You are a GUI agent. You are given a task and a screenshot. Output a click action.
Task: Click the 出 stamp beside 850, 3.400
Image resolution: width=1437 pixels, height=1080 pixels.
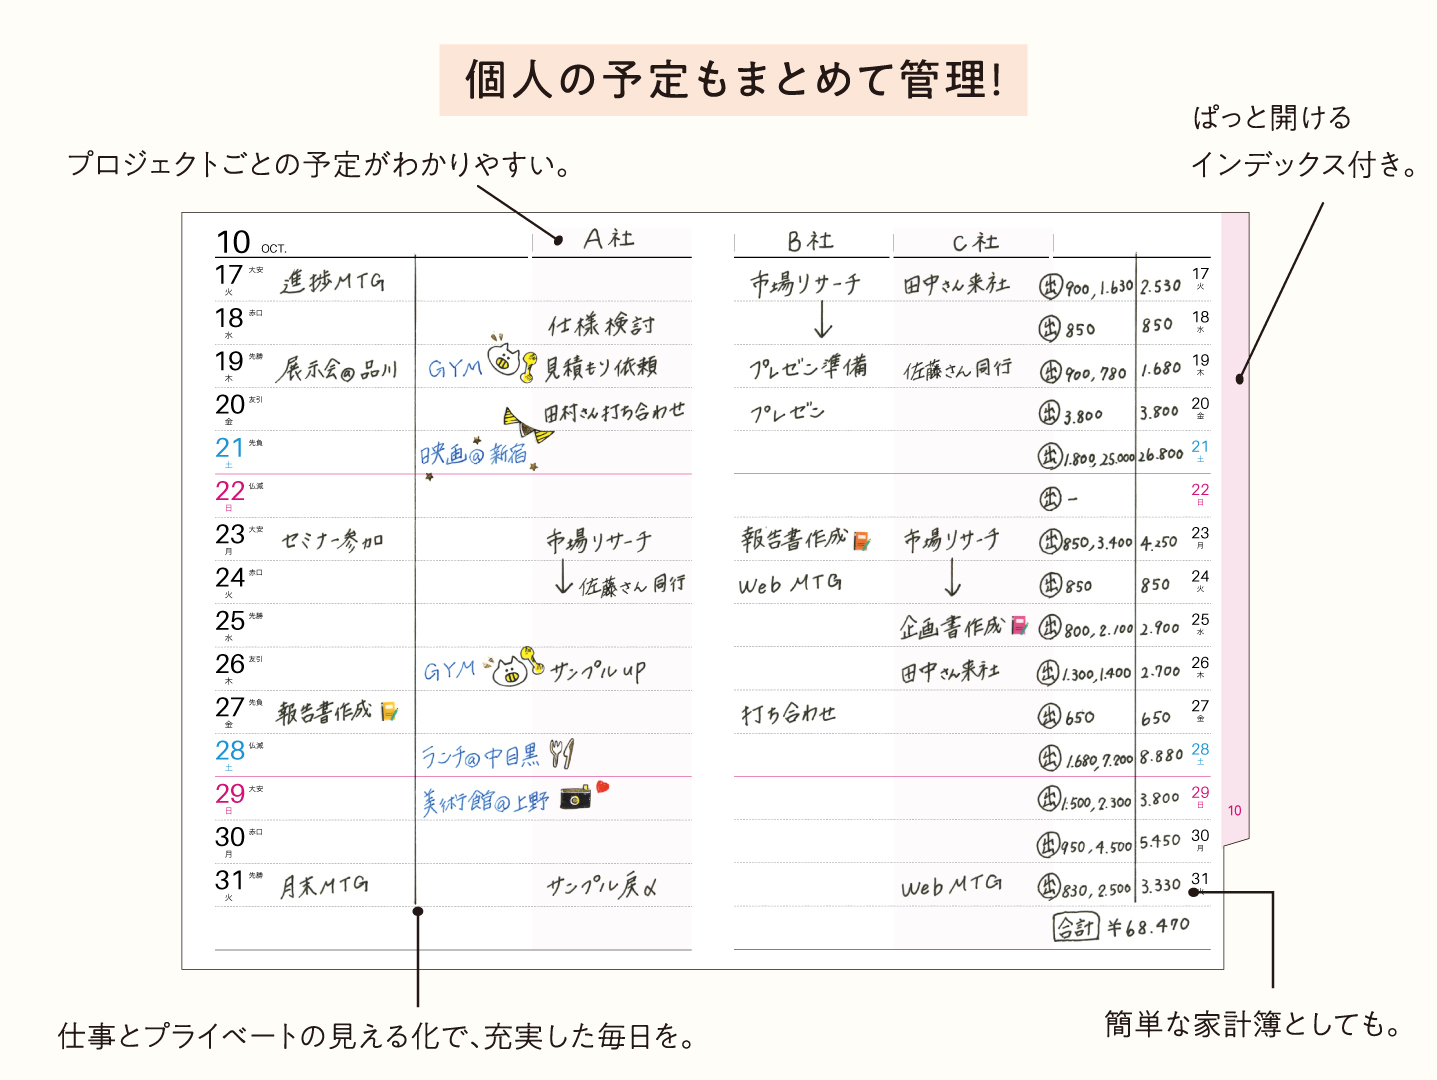click(x=1049, y=542)
